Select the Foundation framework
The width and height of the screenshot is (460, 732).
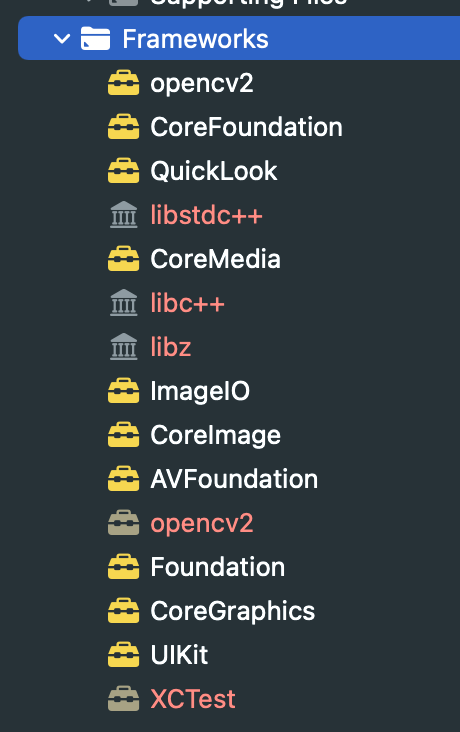pos(218,567)
